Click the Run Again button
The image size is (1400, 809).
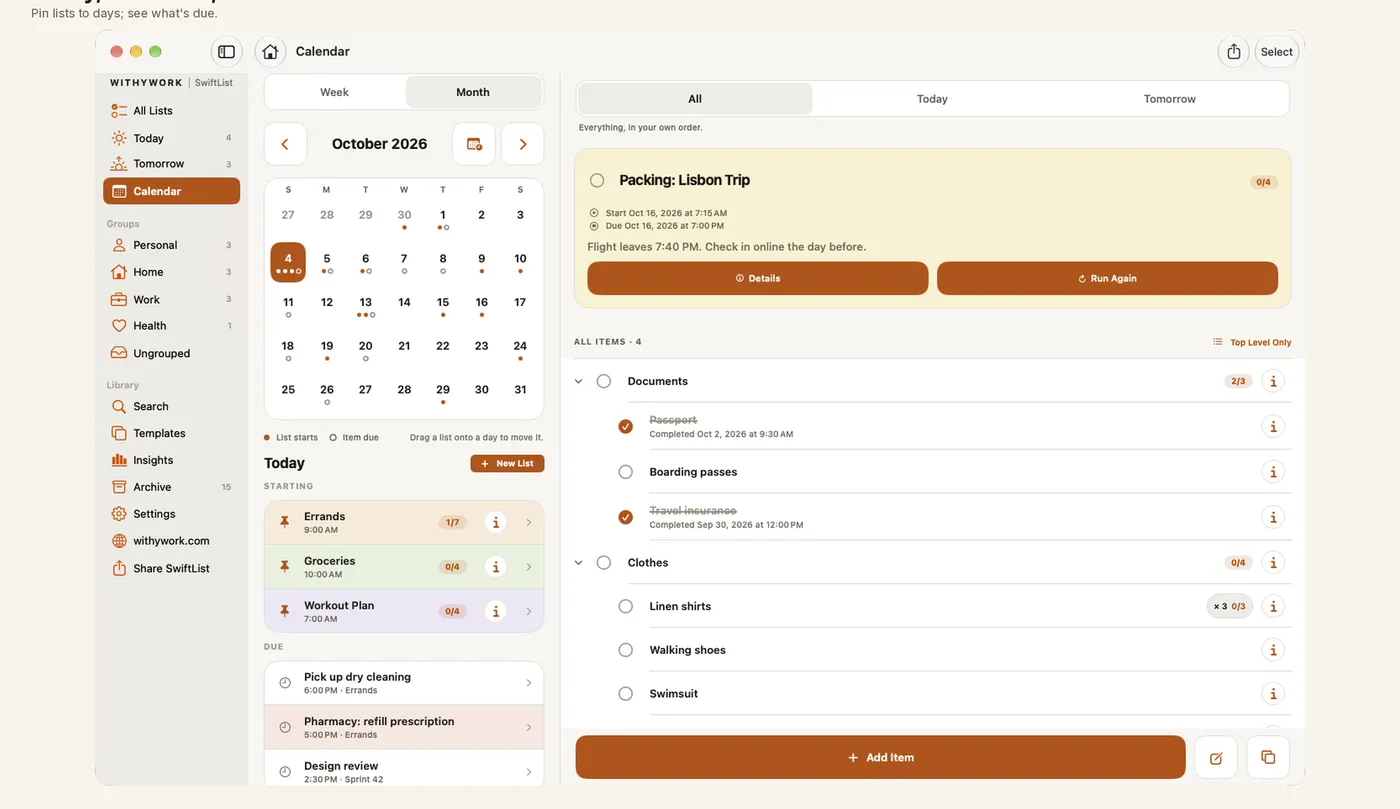[1107, 278]
